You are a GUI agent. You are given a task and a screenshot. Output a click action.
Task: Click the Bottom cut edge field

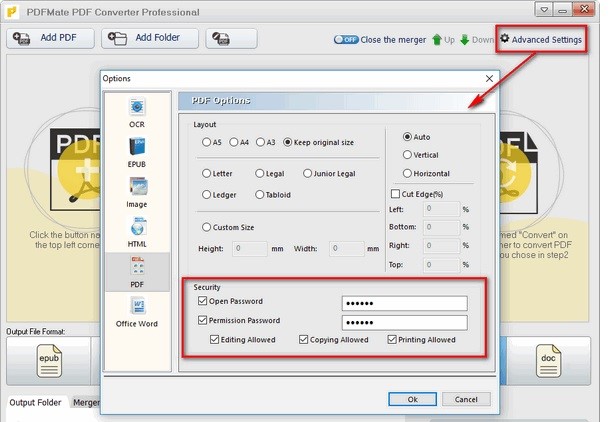(441, 227)
